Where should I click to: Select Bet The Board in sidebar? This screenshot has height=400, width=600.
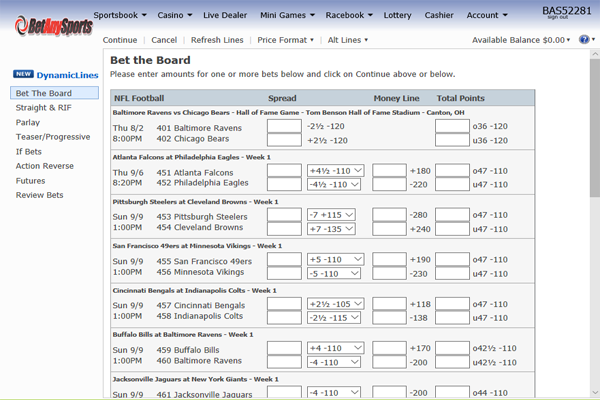click(x=54, y=93)
